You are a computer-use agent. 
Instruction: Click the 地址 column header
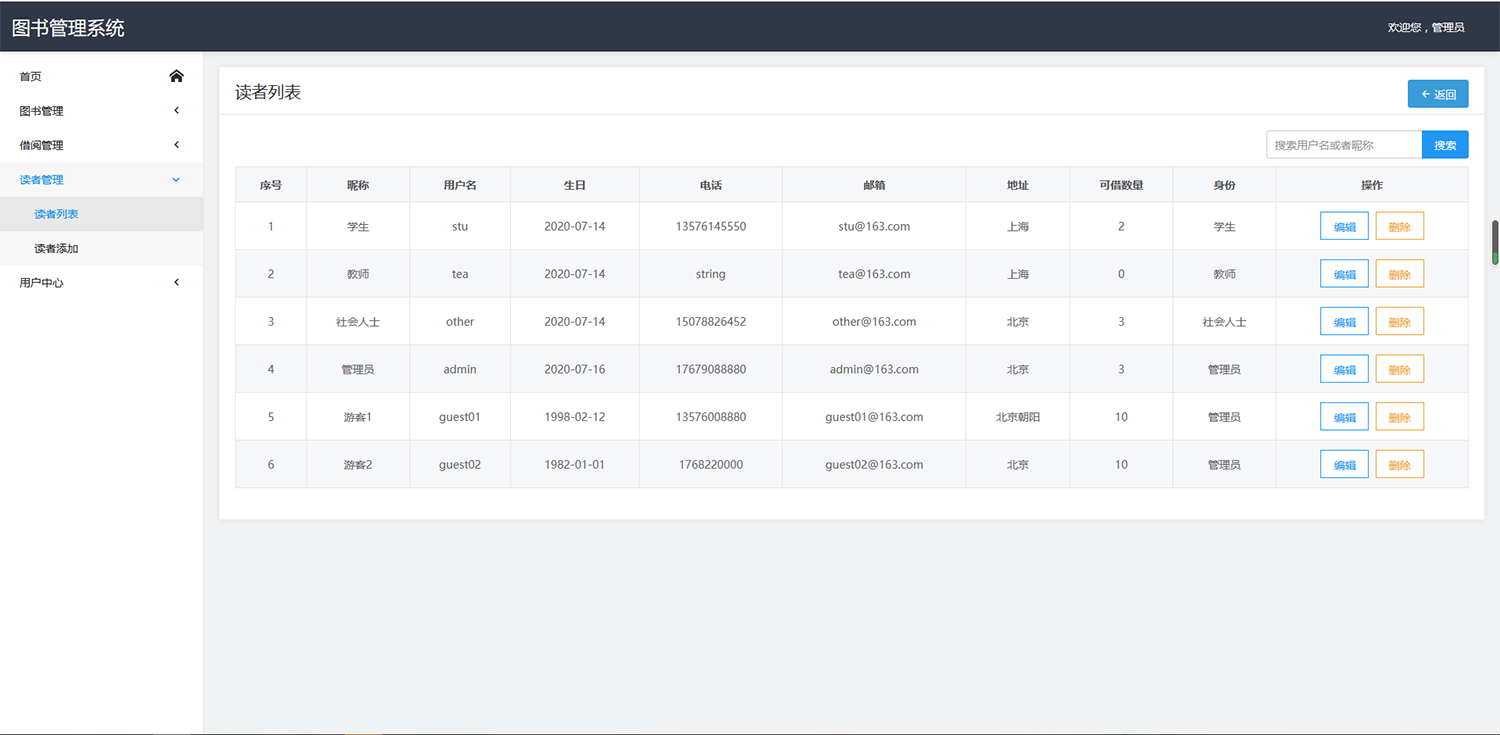pyautogui.click(x=1018, y=185)
